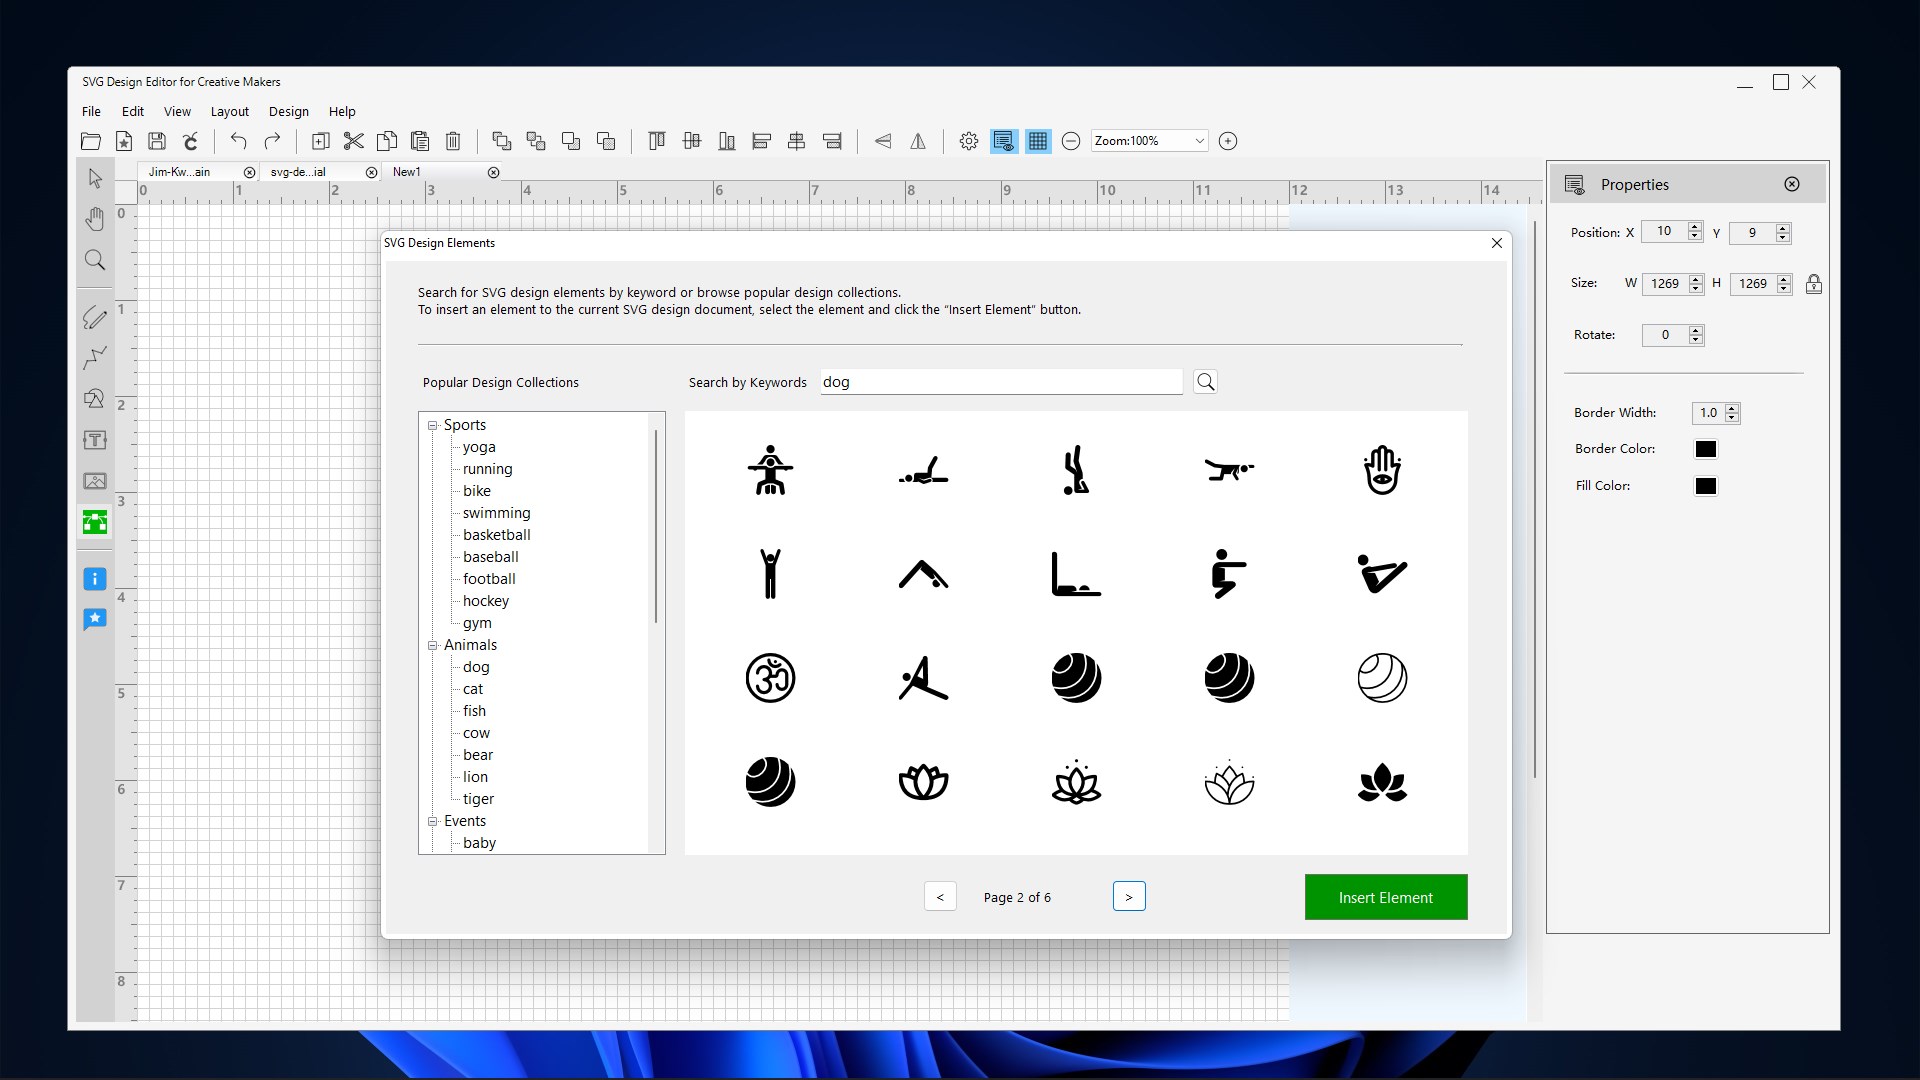Switch to the New1 document tab
The height and width of the screenshot is (1080, 1920).
(406, 172)
